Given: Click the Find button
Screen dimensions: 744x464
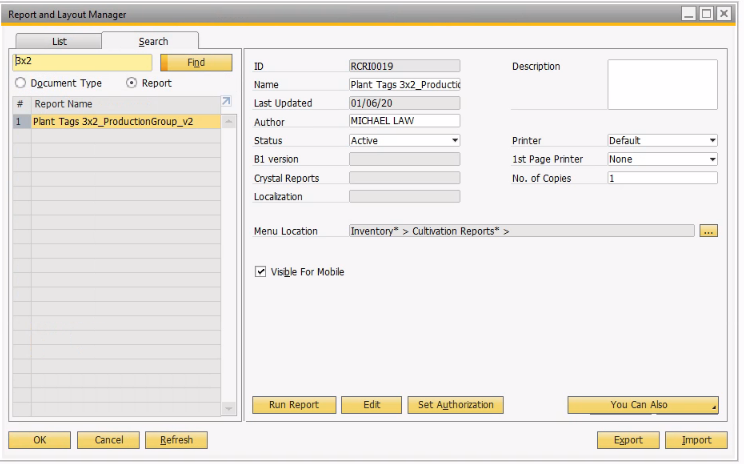Looking at the screenshot, I should pos(196,63).
